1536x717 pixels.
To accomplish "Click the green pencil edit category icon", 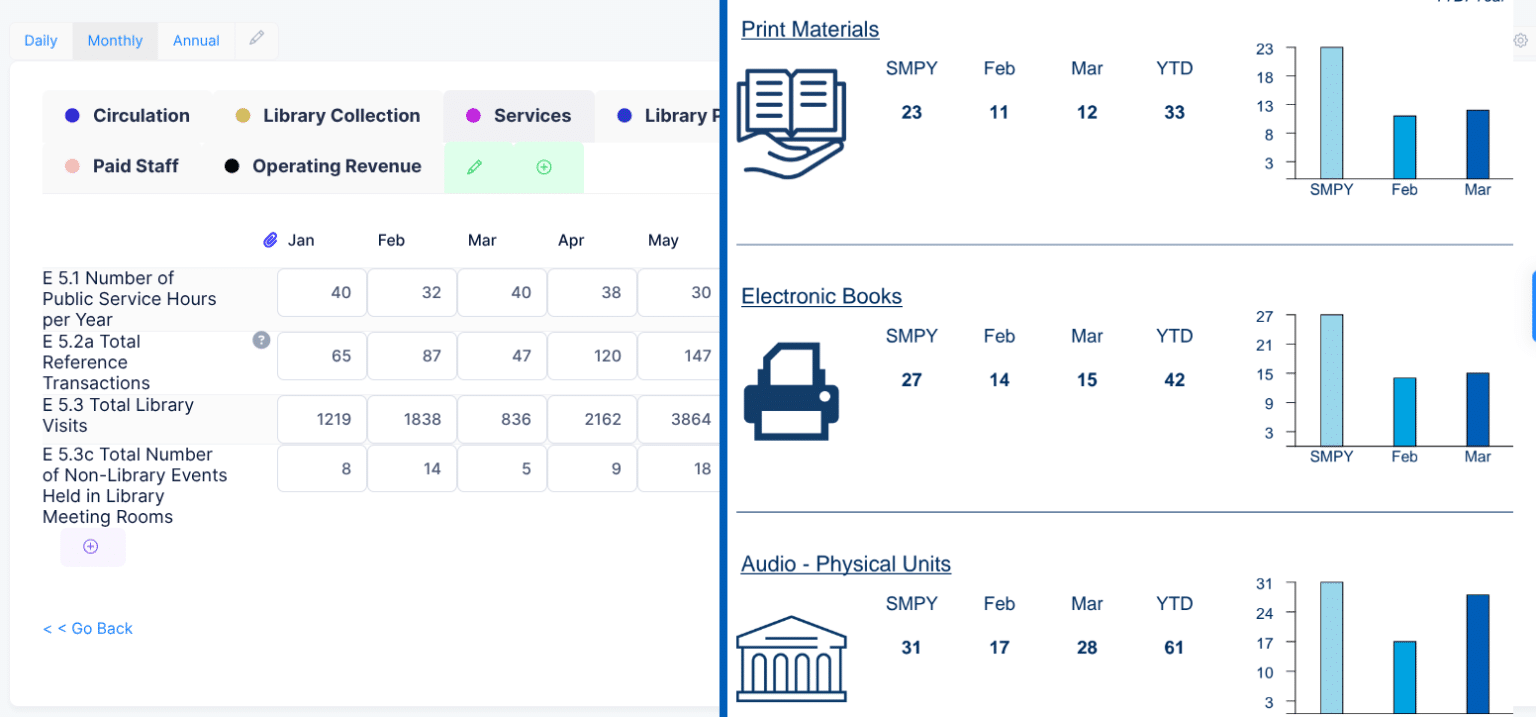I will click(475, 167).
